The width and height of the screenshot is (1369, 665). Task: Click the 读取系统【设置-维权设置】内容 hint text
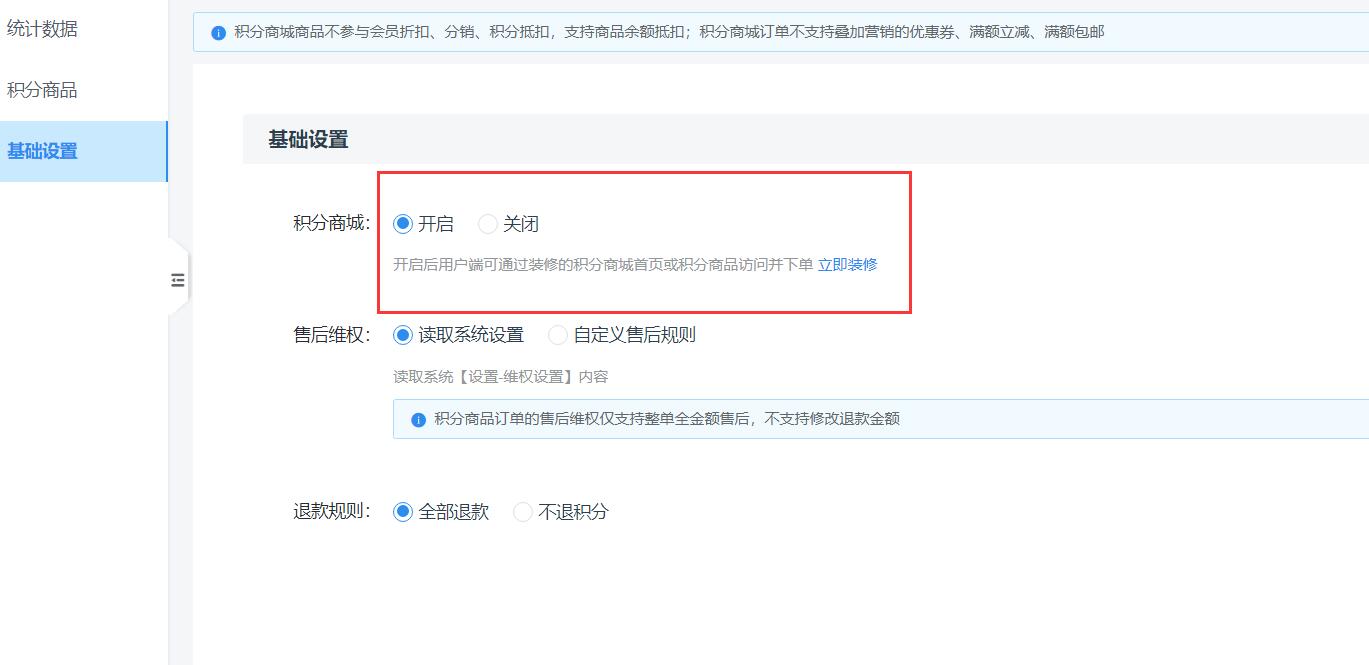500,377
